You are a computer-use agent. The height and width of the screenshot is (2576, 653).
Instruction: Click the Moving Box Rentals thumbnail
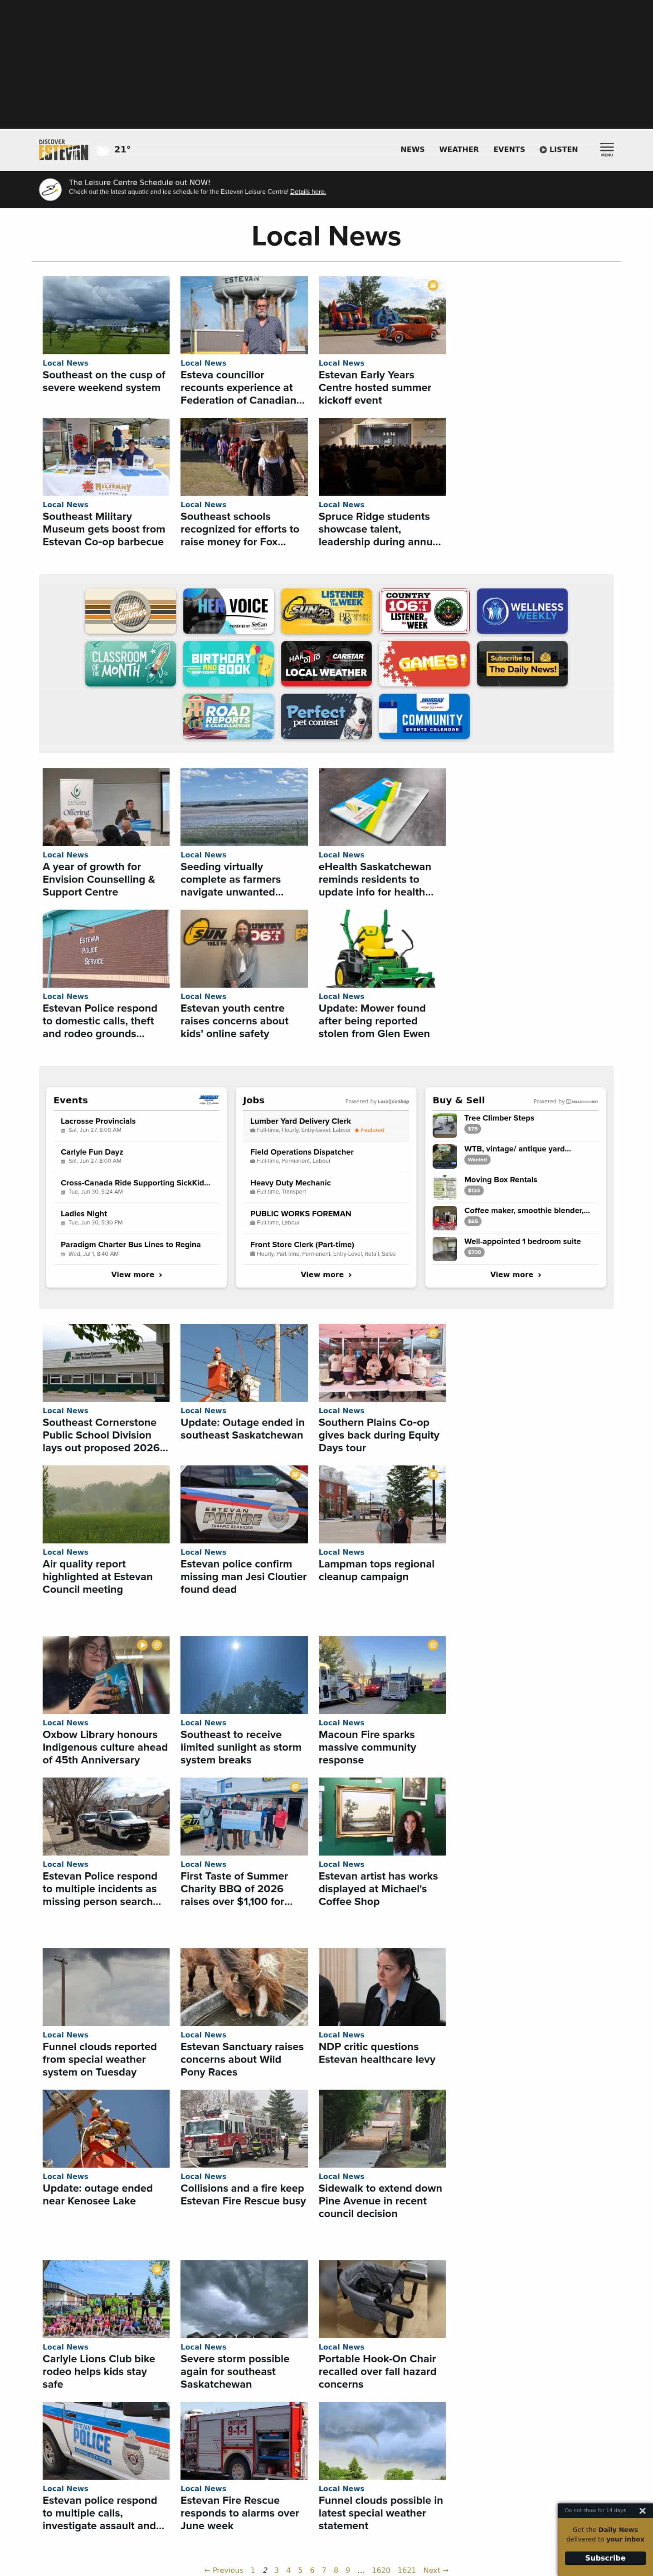[445, 1187]
